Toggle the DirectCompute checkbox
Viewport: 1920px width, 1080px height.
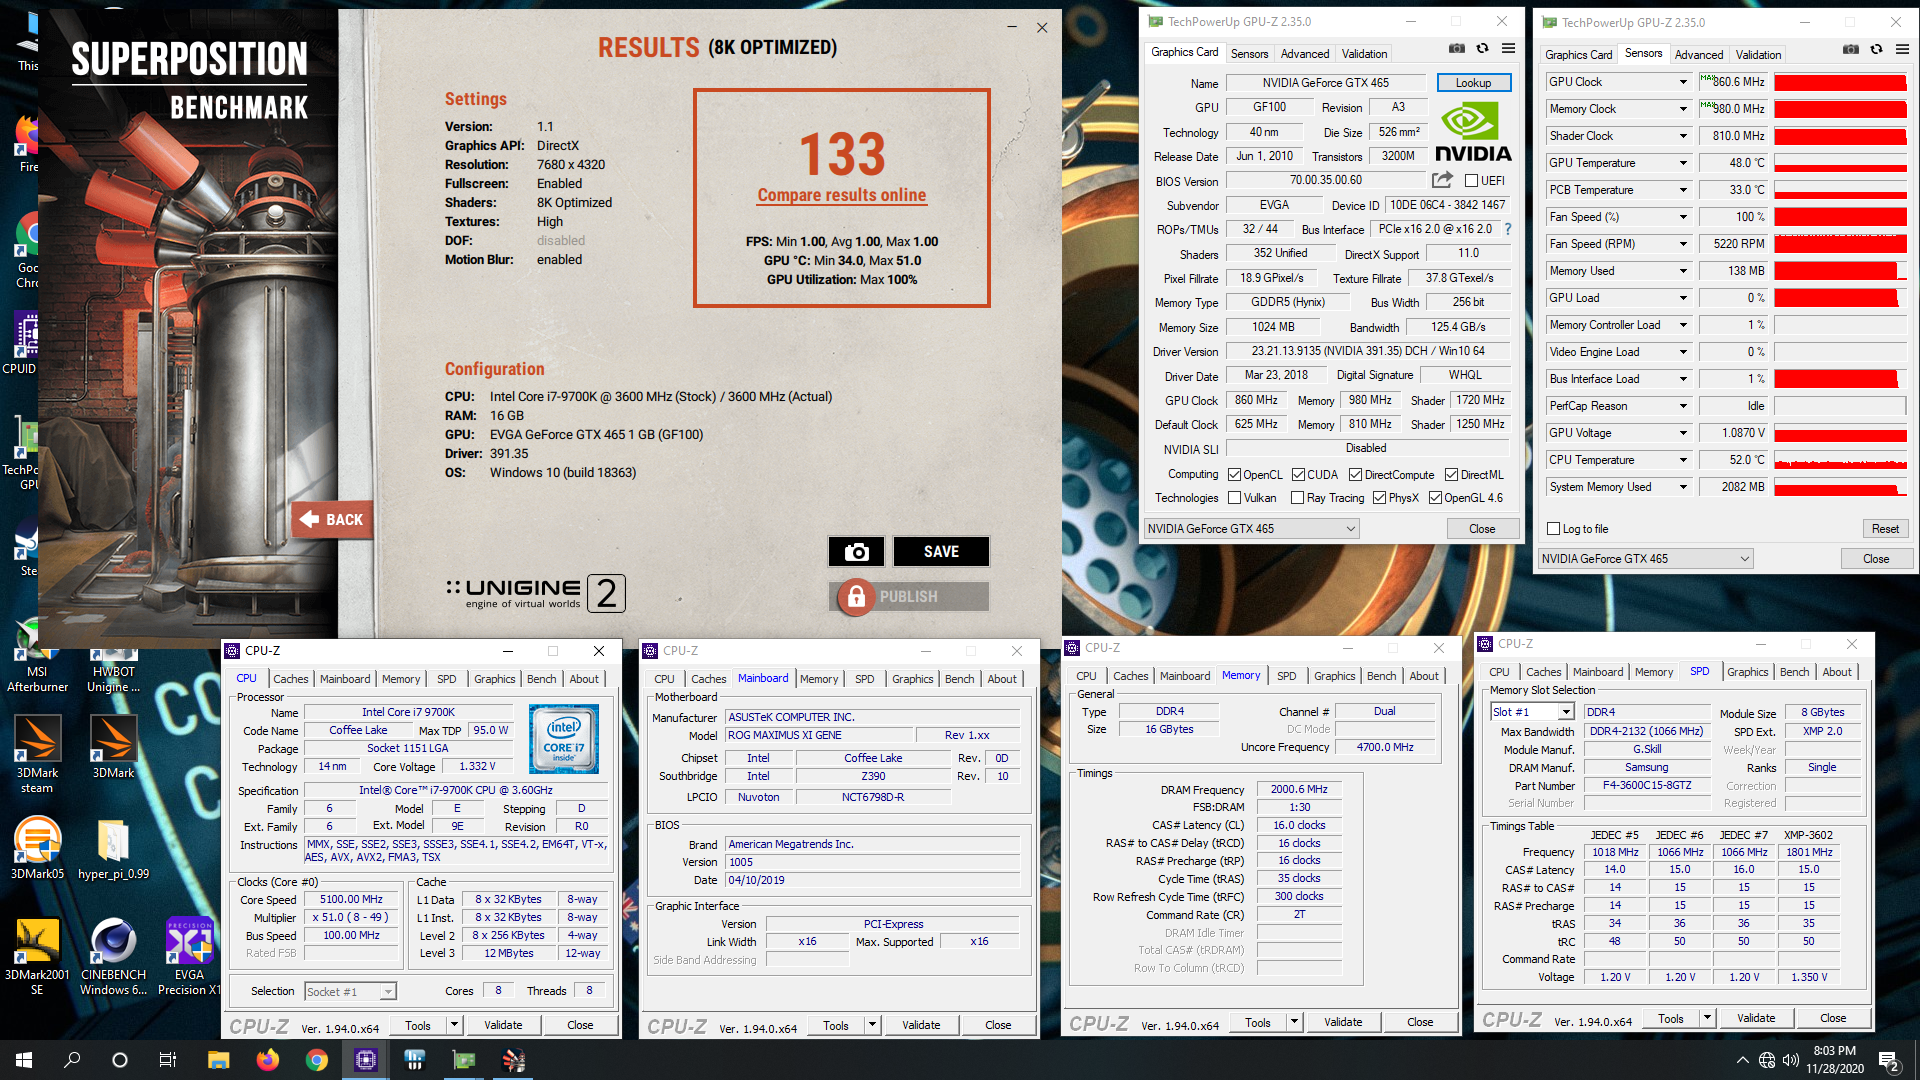[1355, 475]
